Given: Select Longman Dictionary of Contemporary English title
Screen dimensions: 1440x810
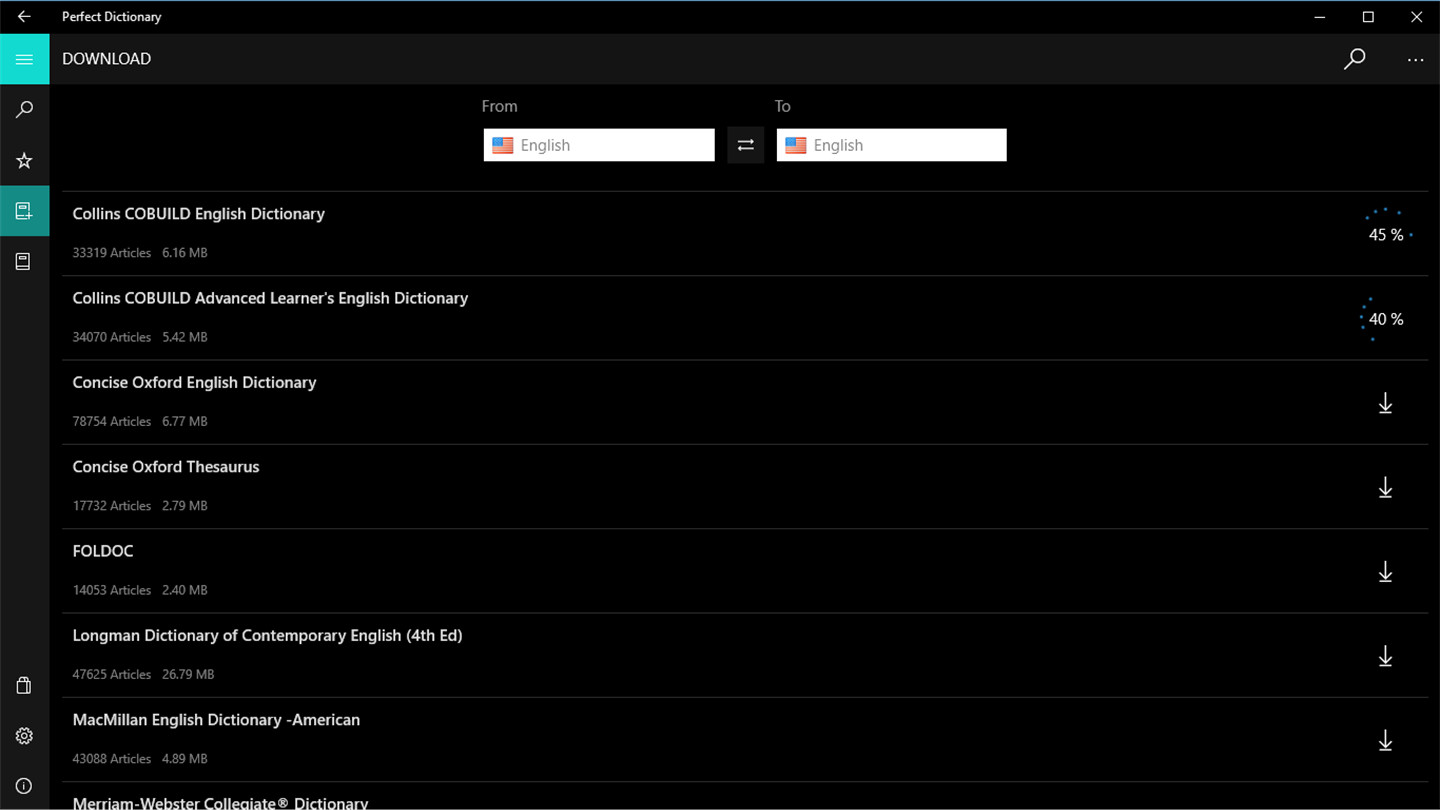Looking at the screenshot, I should (268, 635).
